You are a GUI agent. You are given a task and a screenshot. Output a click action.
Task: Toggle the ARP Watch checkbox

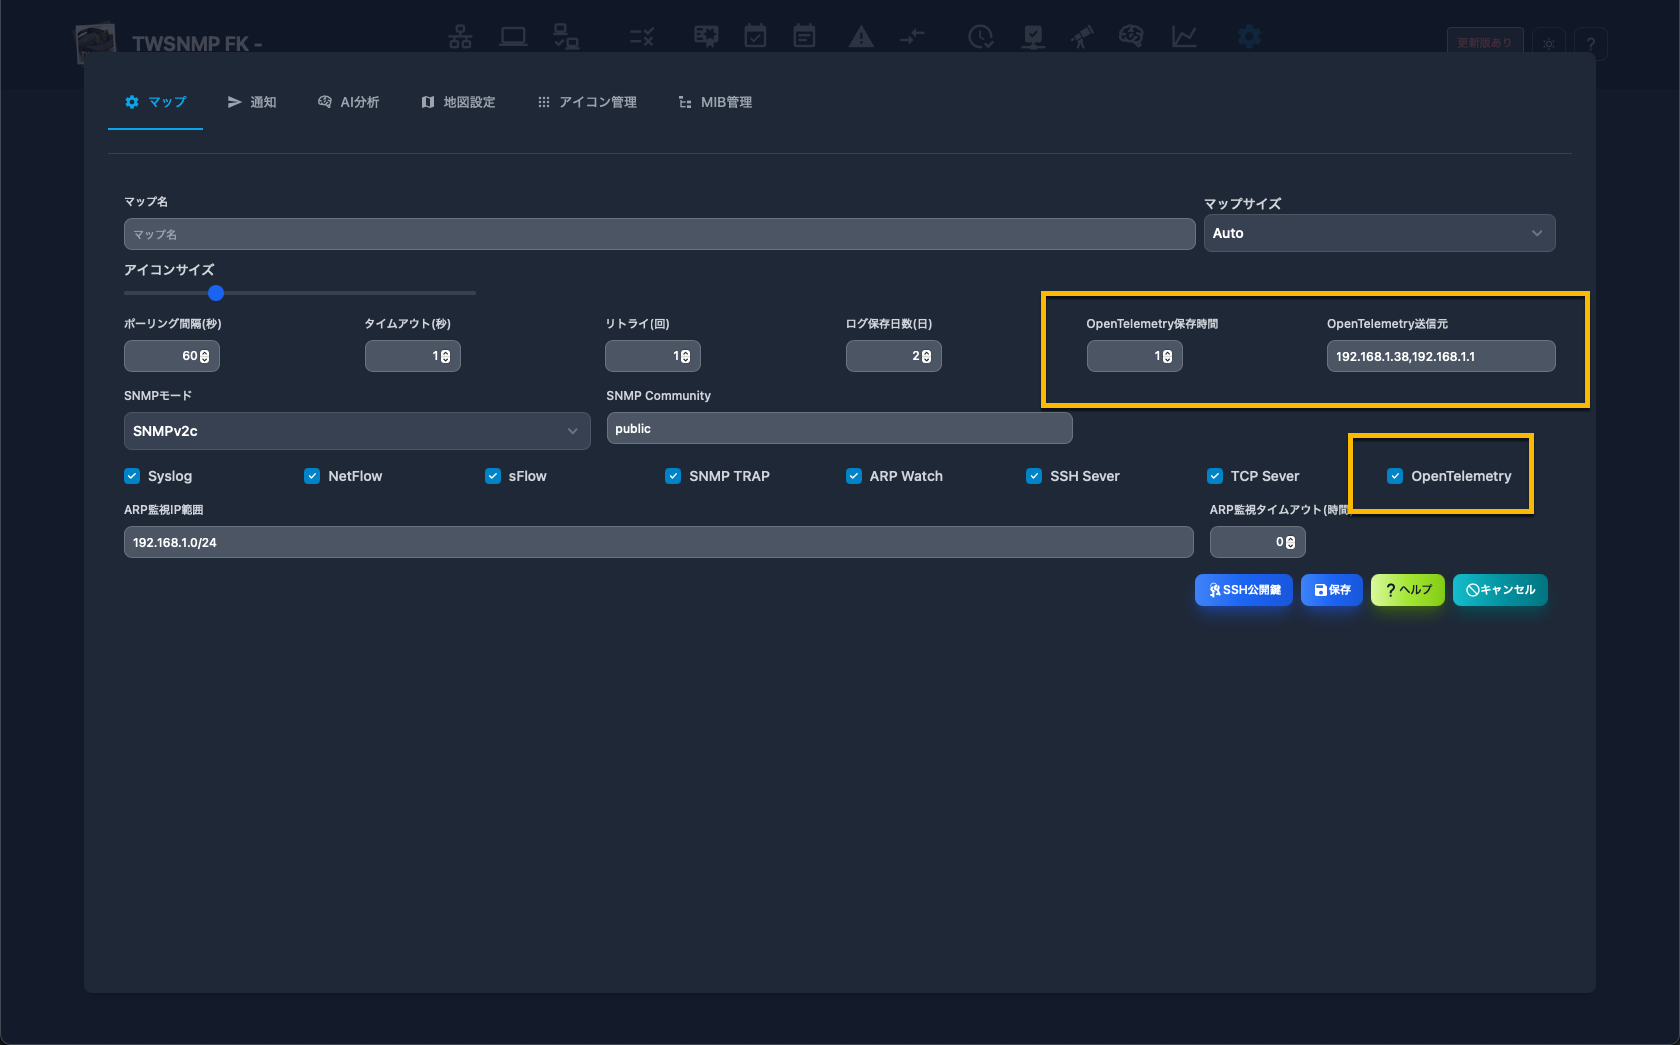pos(854,476)
